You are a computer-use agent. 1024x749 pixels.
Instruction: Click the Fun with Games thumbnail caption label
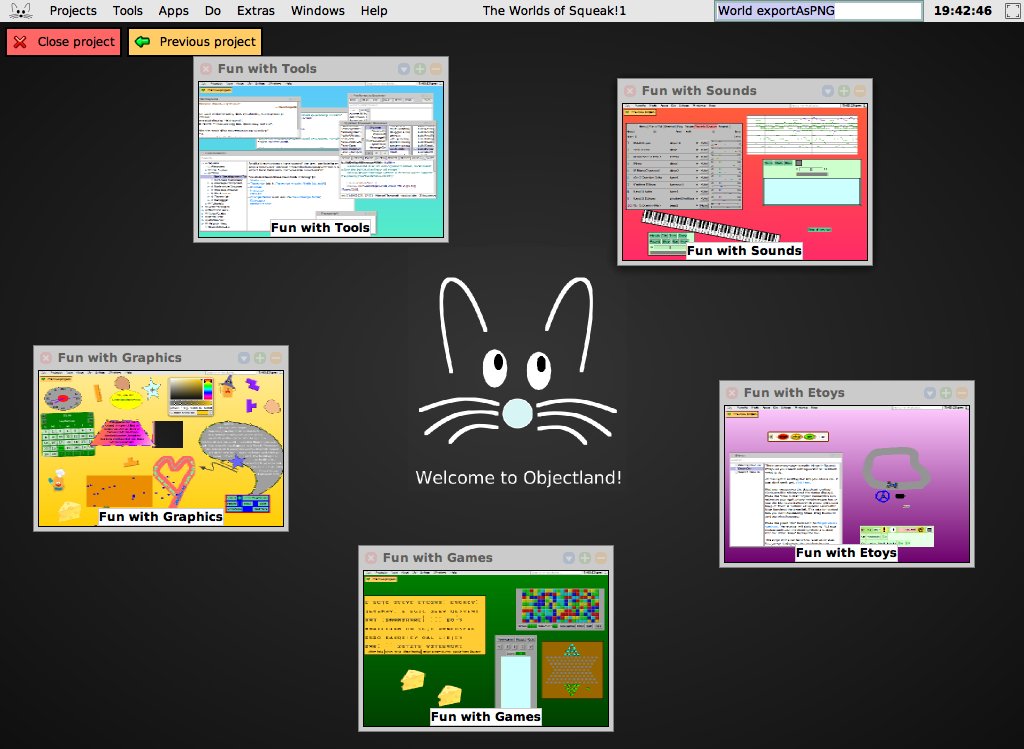pyautogui.click(x=486, y=717)
